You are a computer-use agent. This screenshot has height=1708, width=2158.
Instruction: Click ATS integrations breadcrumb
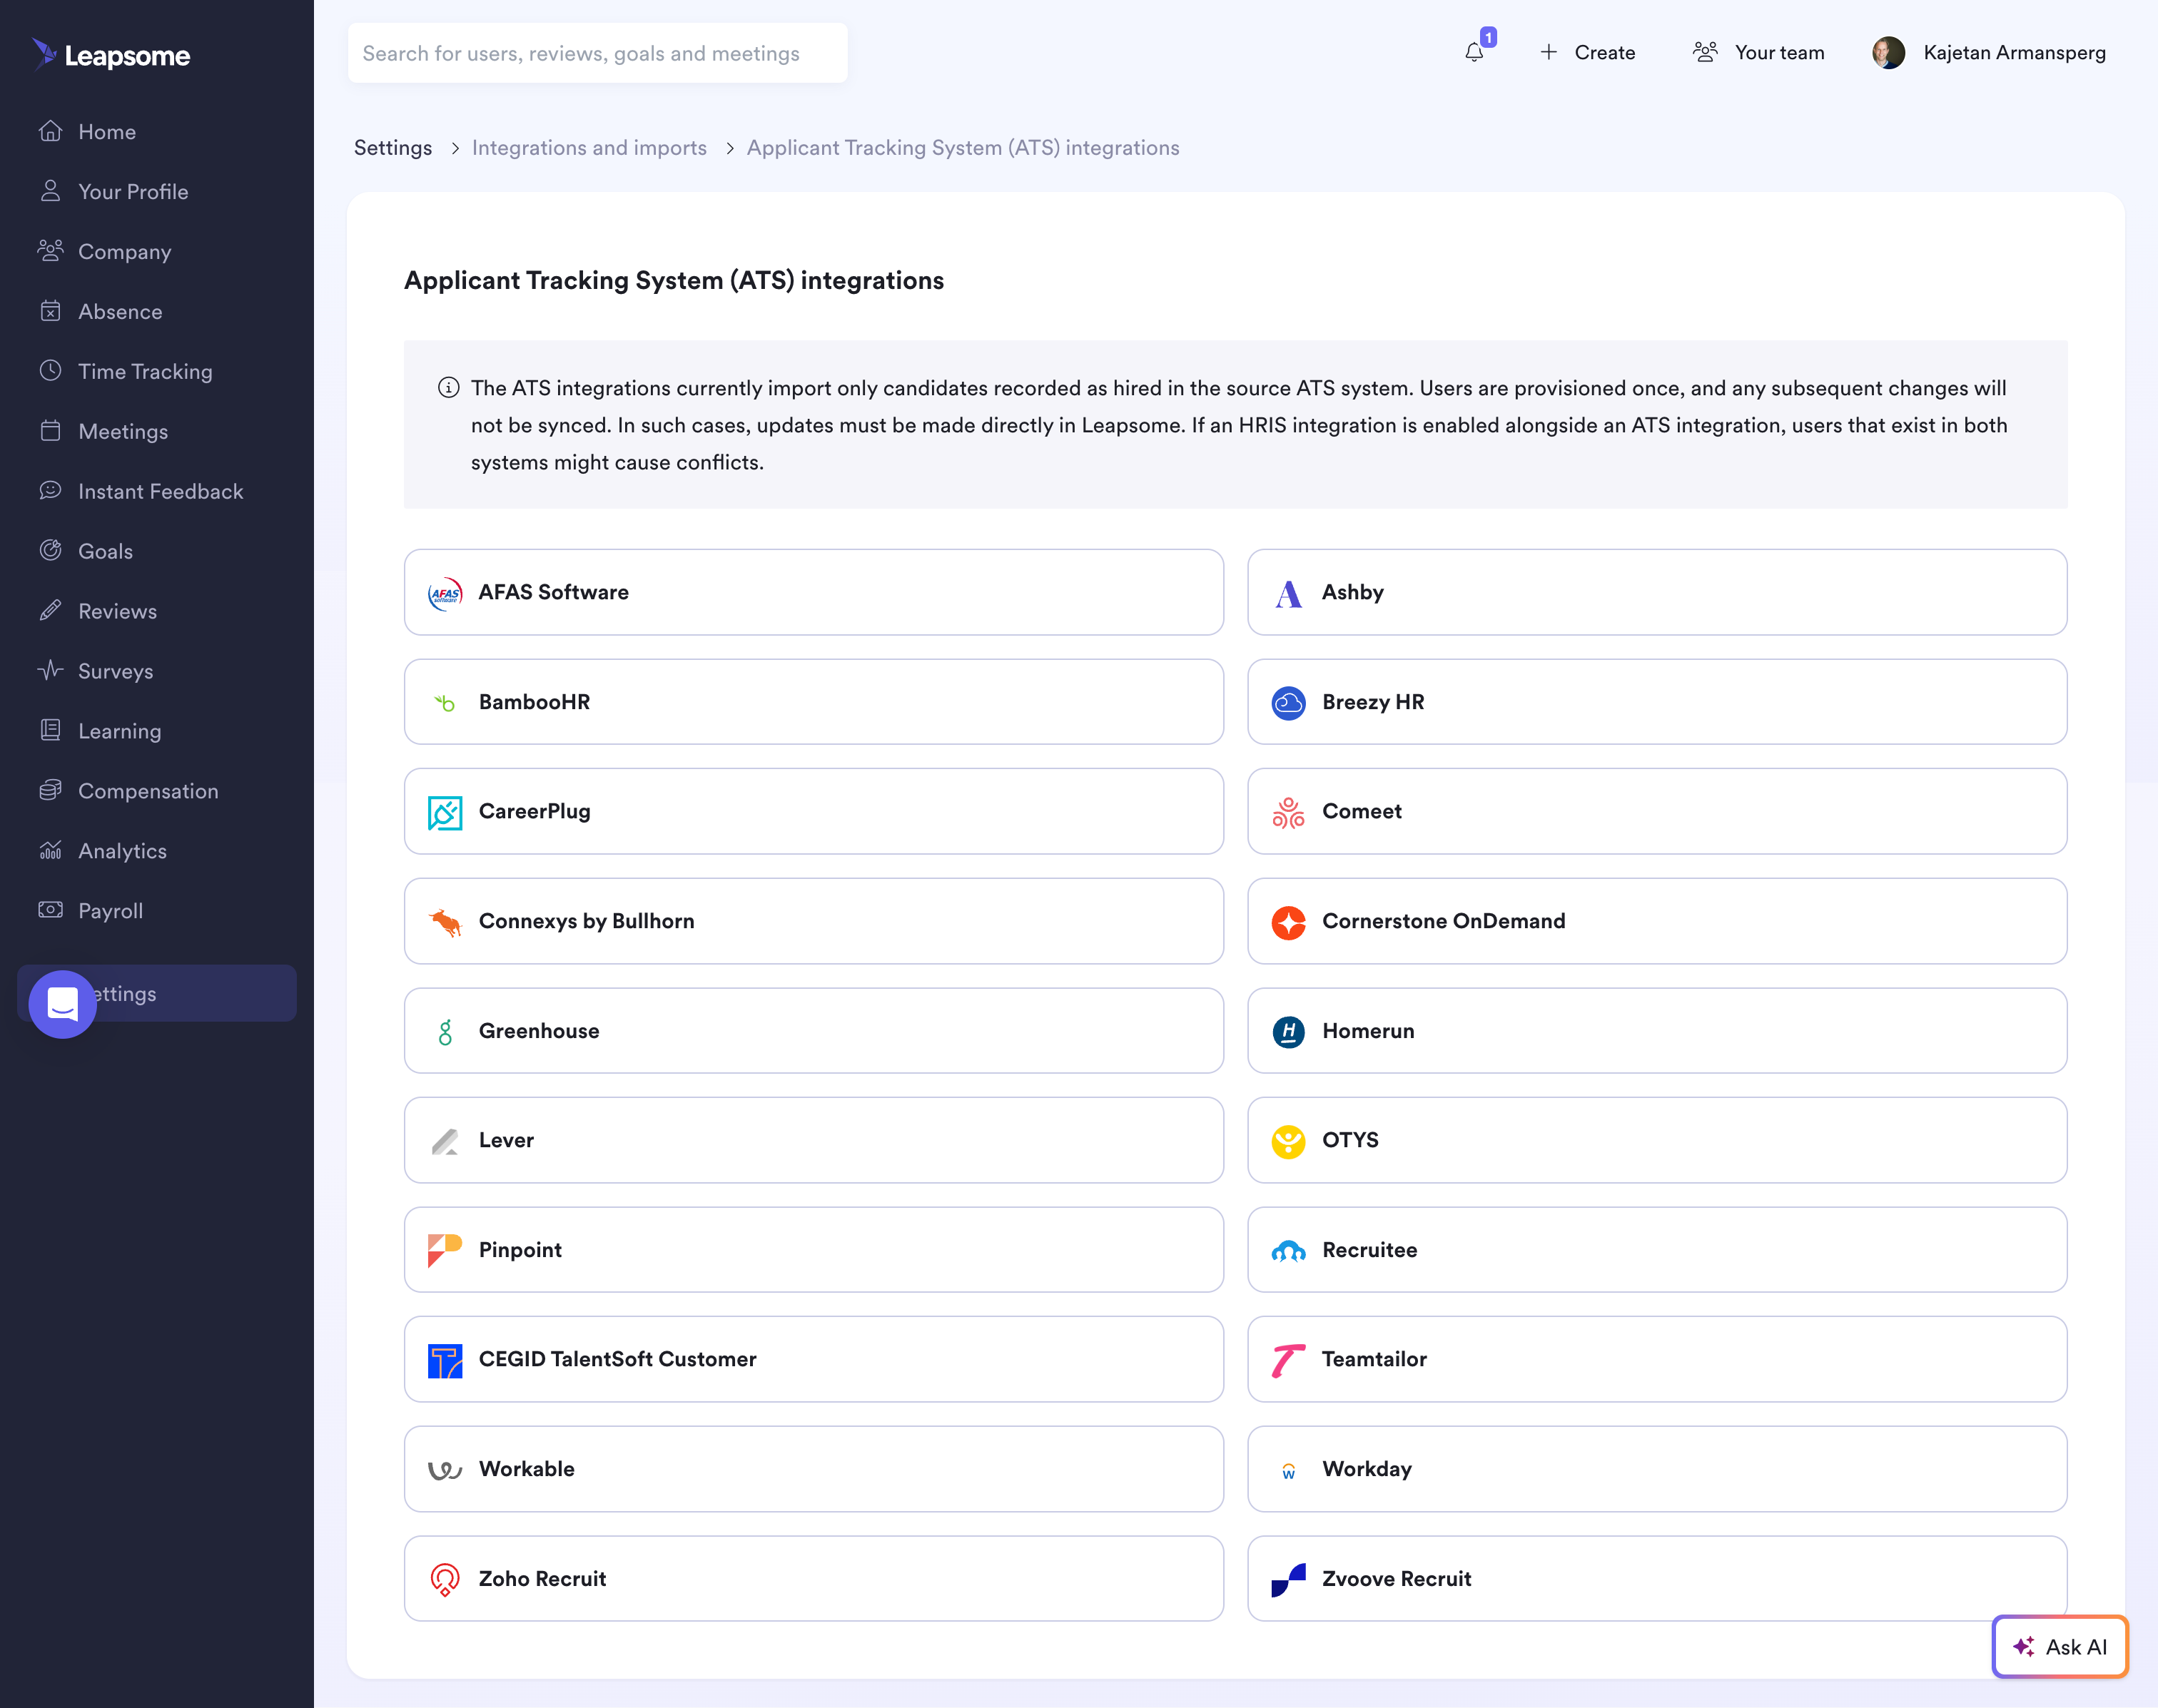point(963,148)
